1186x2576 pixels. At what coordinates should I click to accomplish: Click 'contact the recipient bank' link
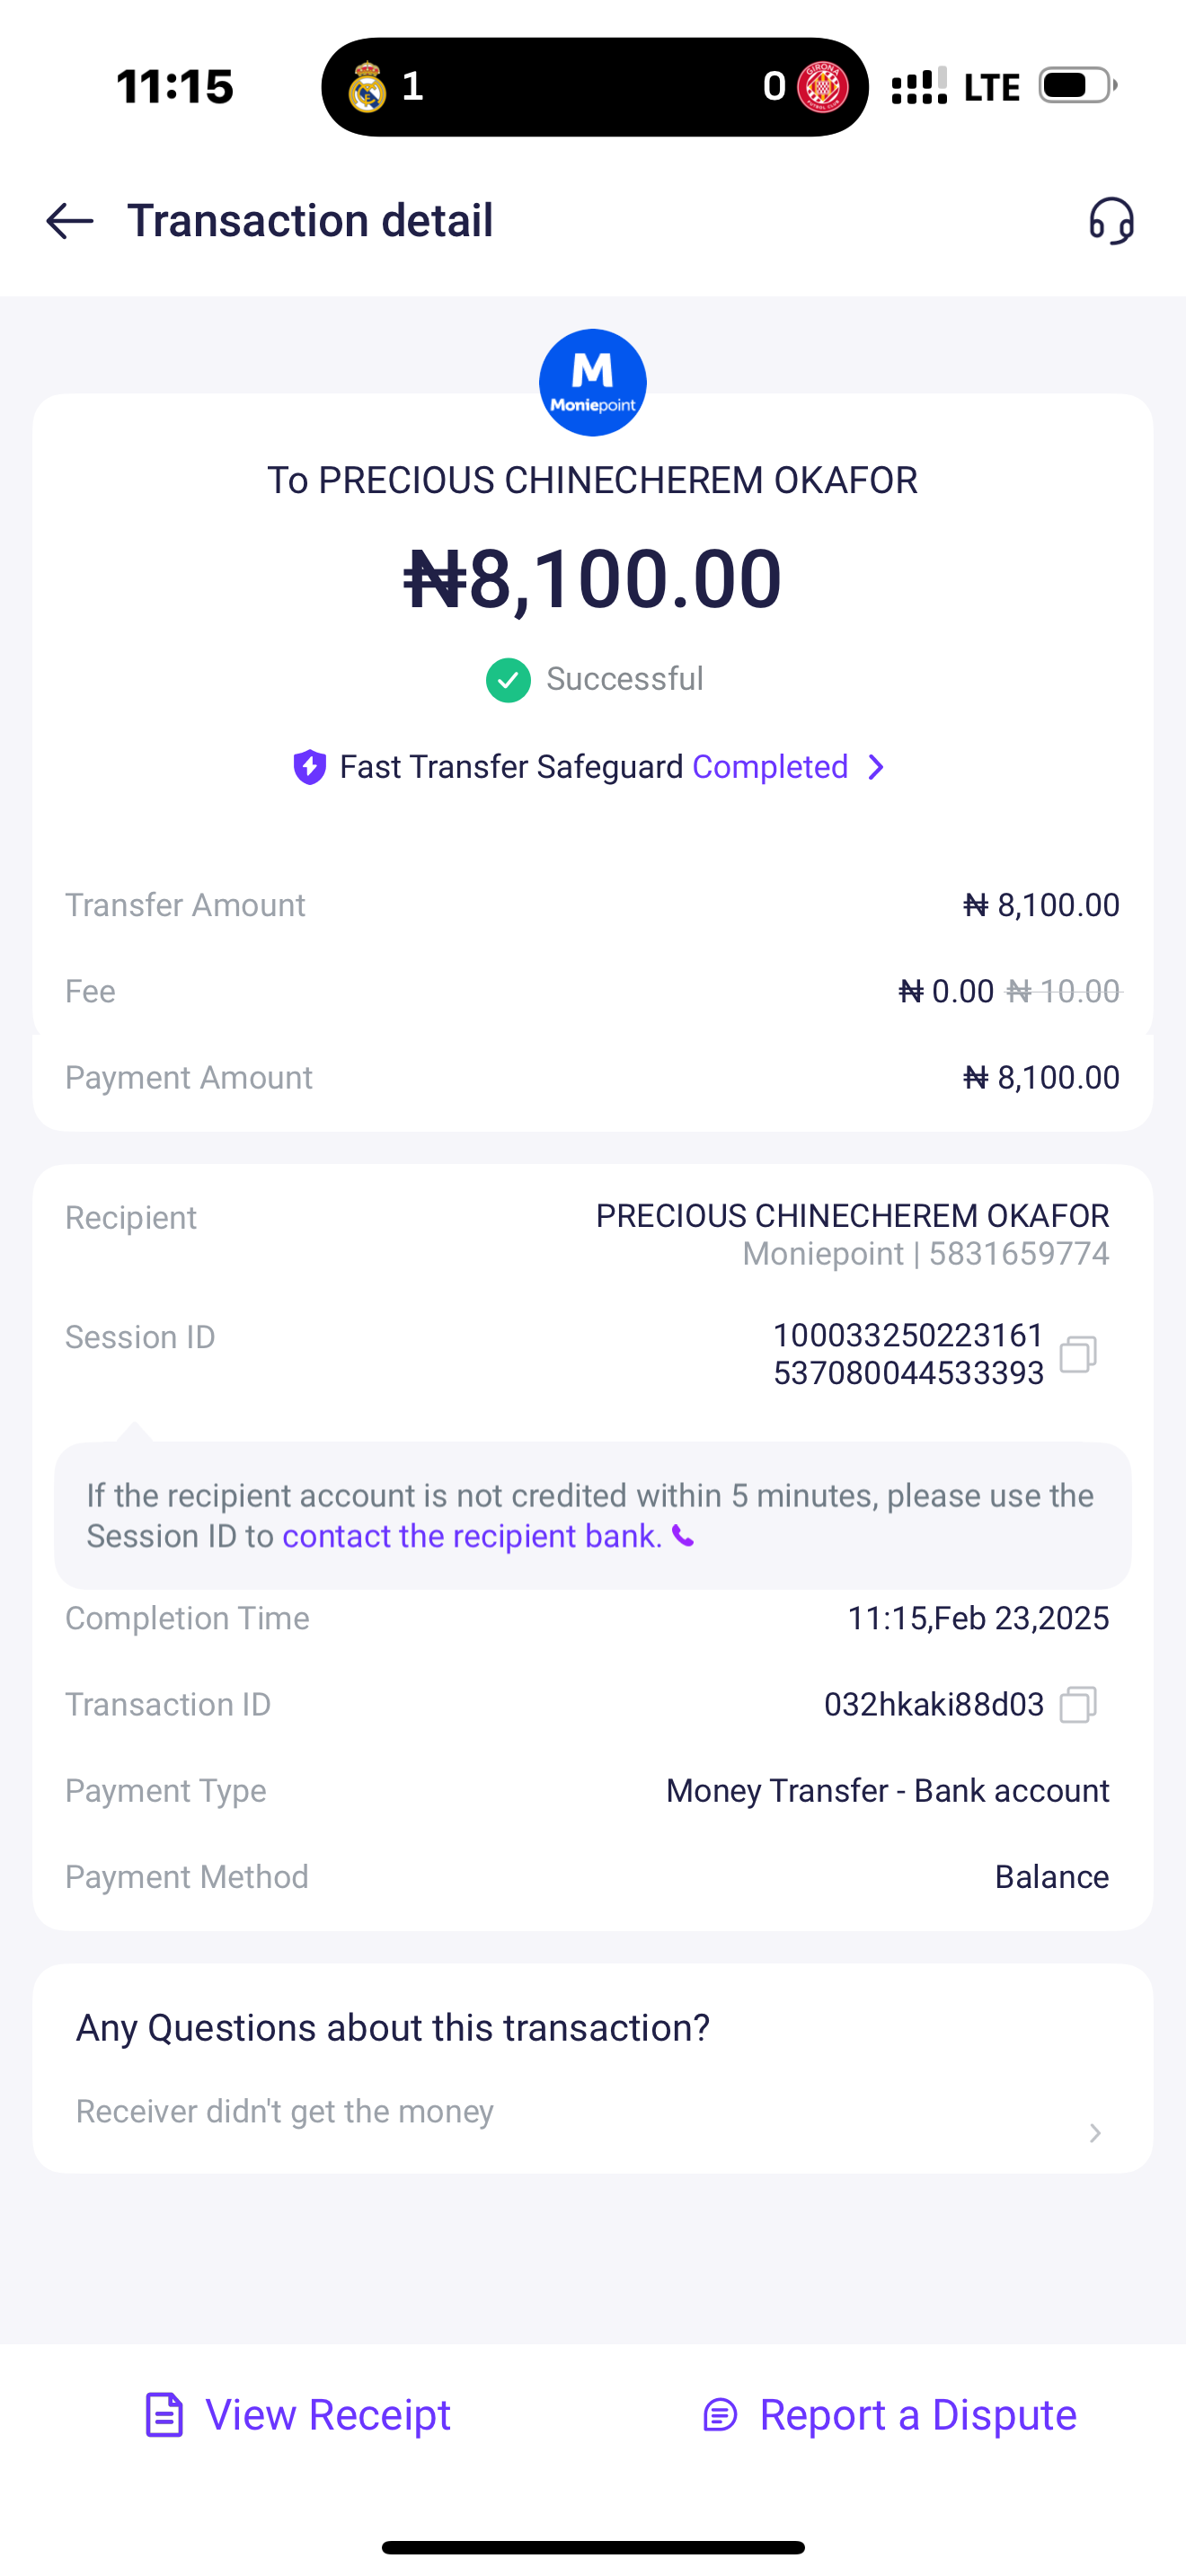472,1536
